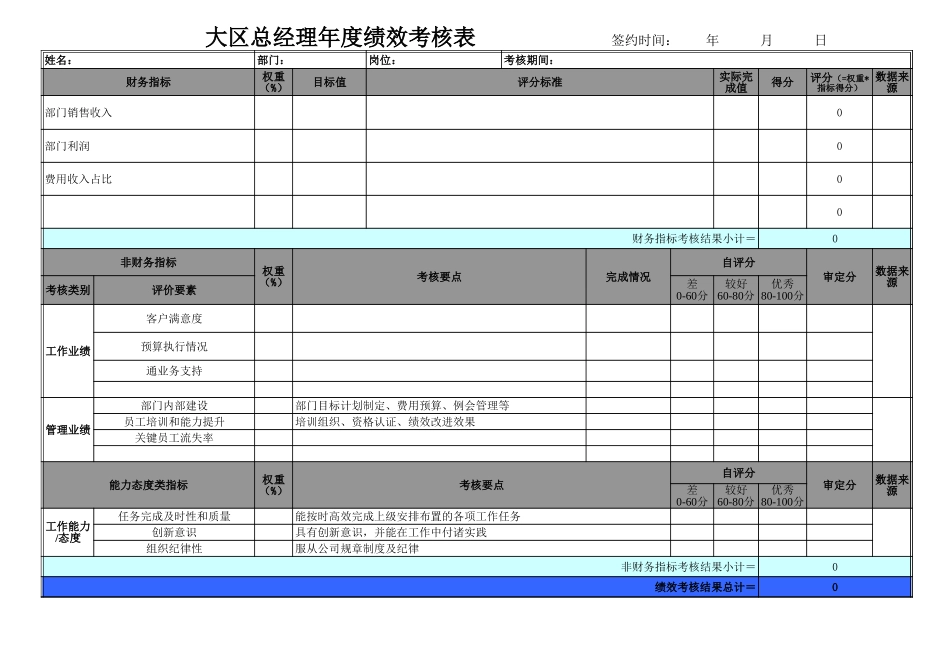
Task: Select 绩效考核结果总计= label
Action: click(705, 587)
